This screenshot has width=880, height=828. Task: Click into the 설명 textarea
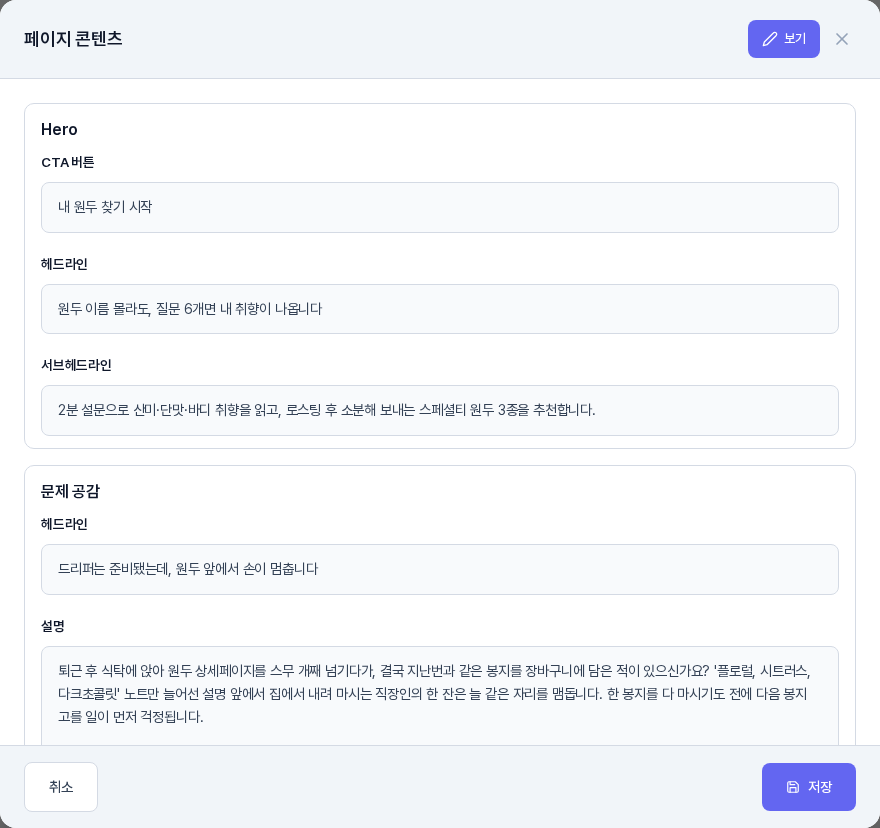[x=439, y=696]
